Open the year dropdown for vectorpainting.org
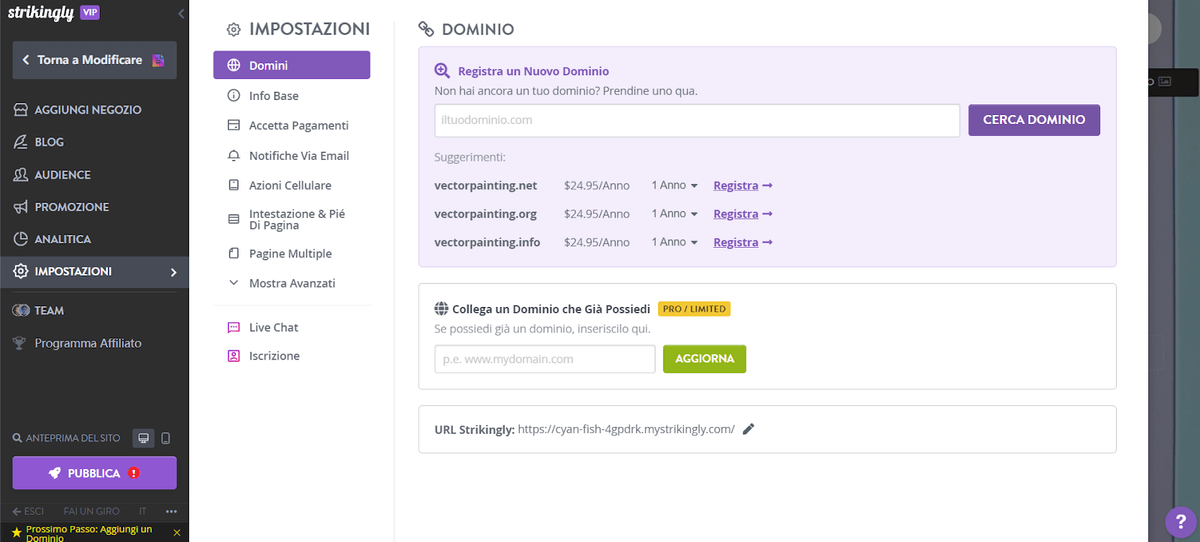The image size is (1200, 542). point(675,214)
